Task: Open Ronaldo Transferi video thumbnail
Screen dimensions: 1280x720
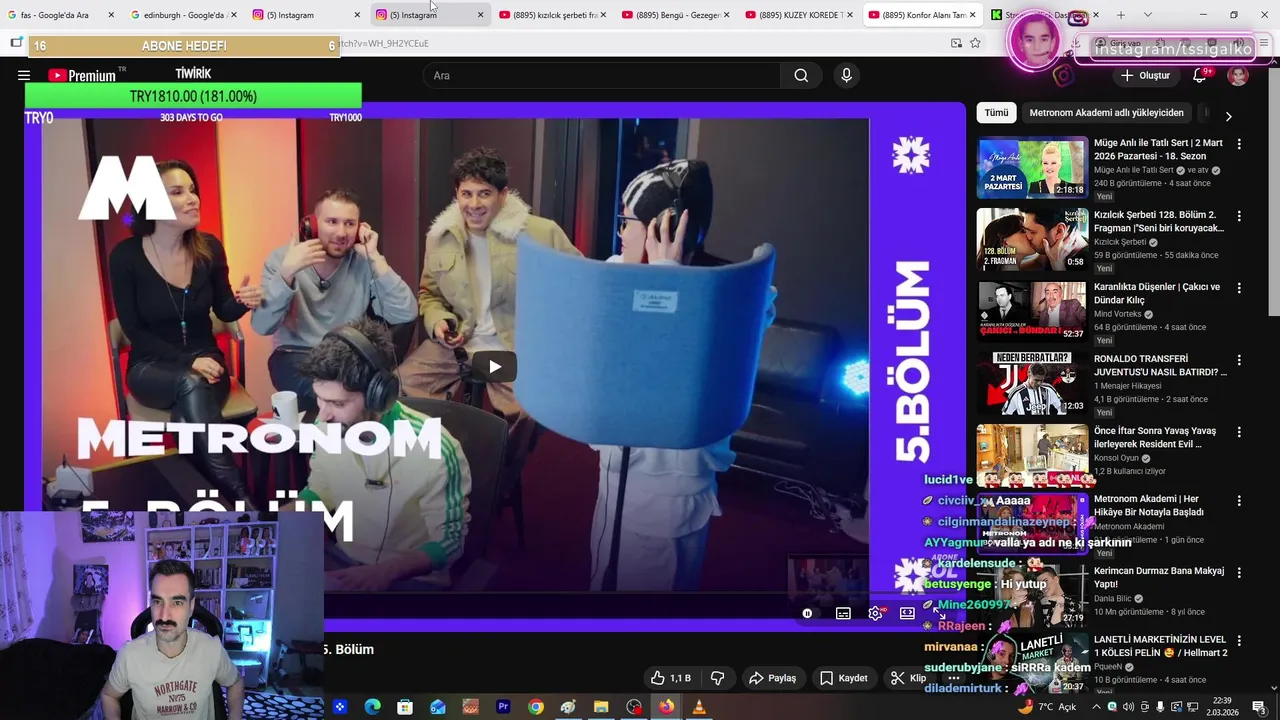Action: point(1032,383)
